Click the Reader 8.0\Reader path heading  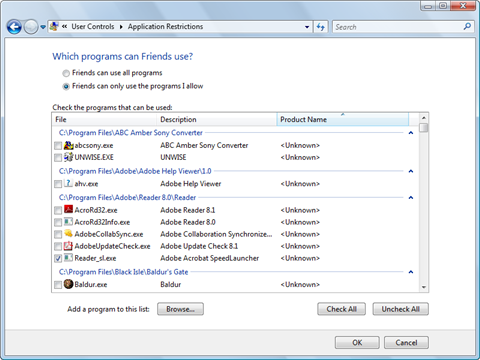pos(127,197)
